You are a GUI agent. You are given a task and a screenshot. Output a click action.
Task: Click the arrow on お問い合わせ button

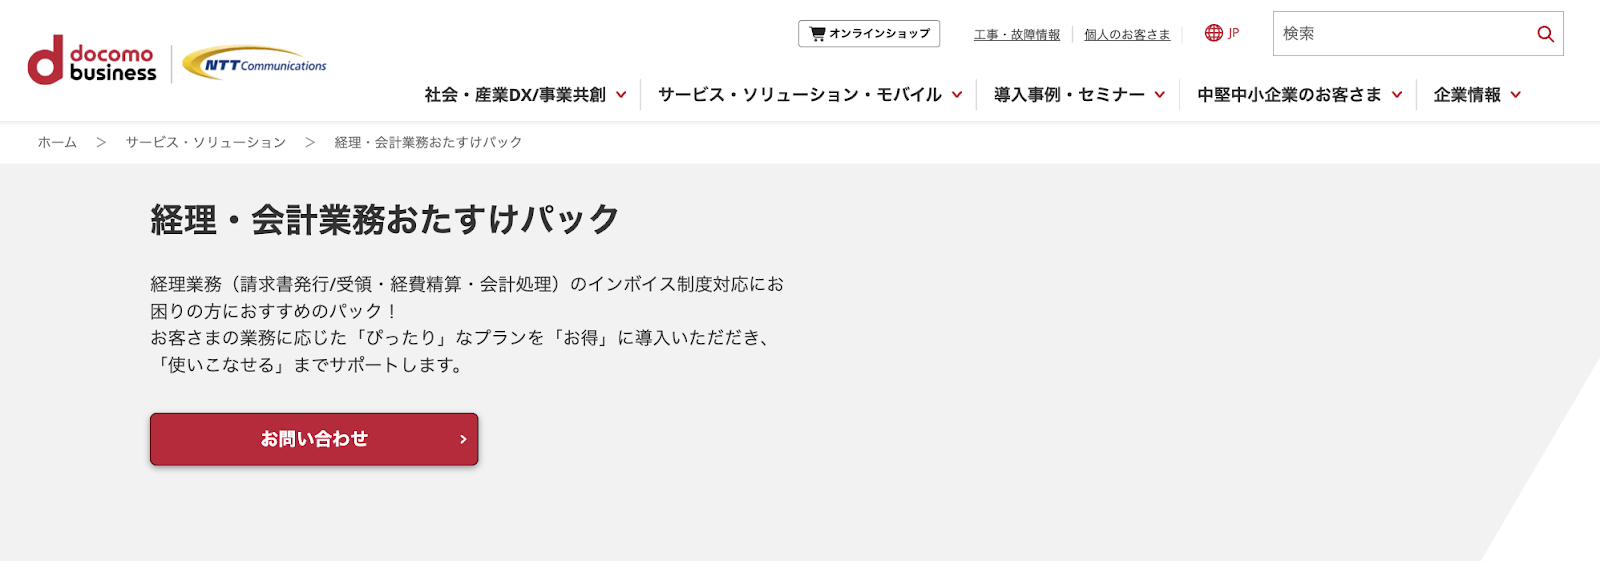pyautogui.click(x=463, y=439)
